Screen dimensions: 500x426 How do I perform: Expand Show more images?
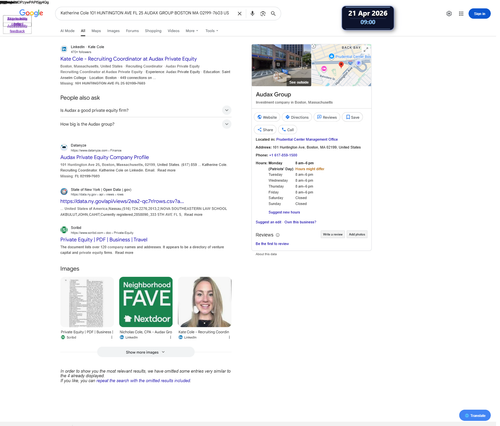point(146,352)
